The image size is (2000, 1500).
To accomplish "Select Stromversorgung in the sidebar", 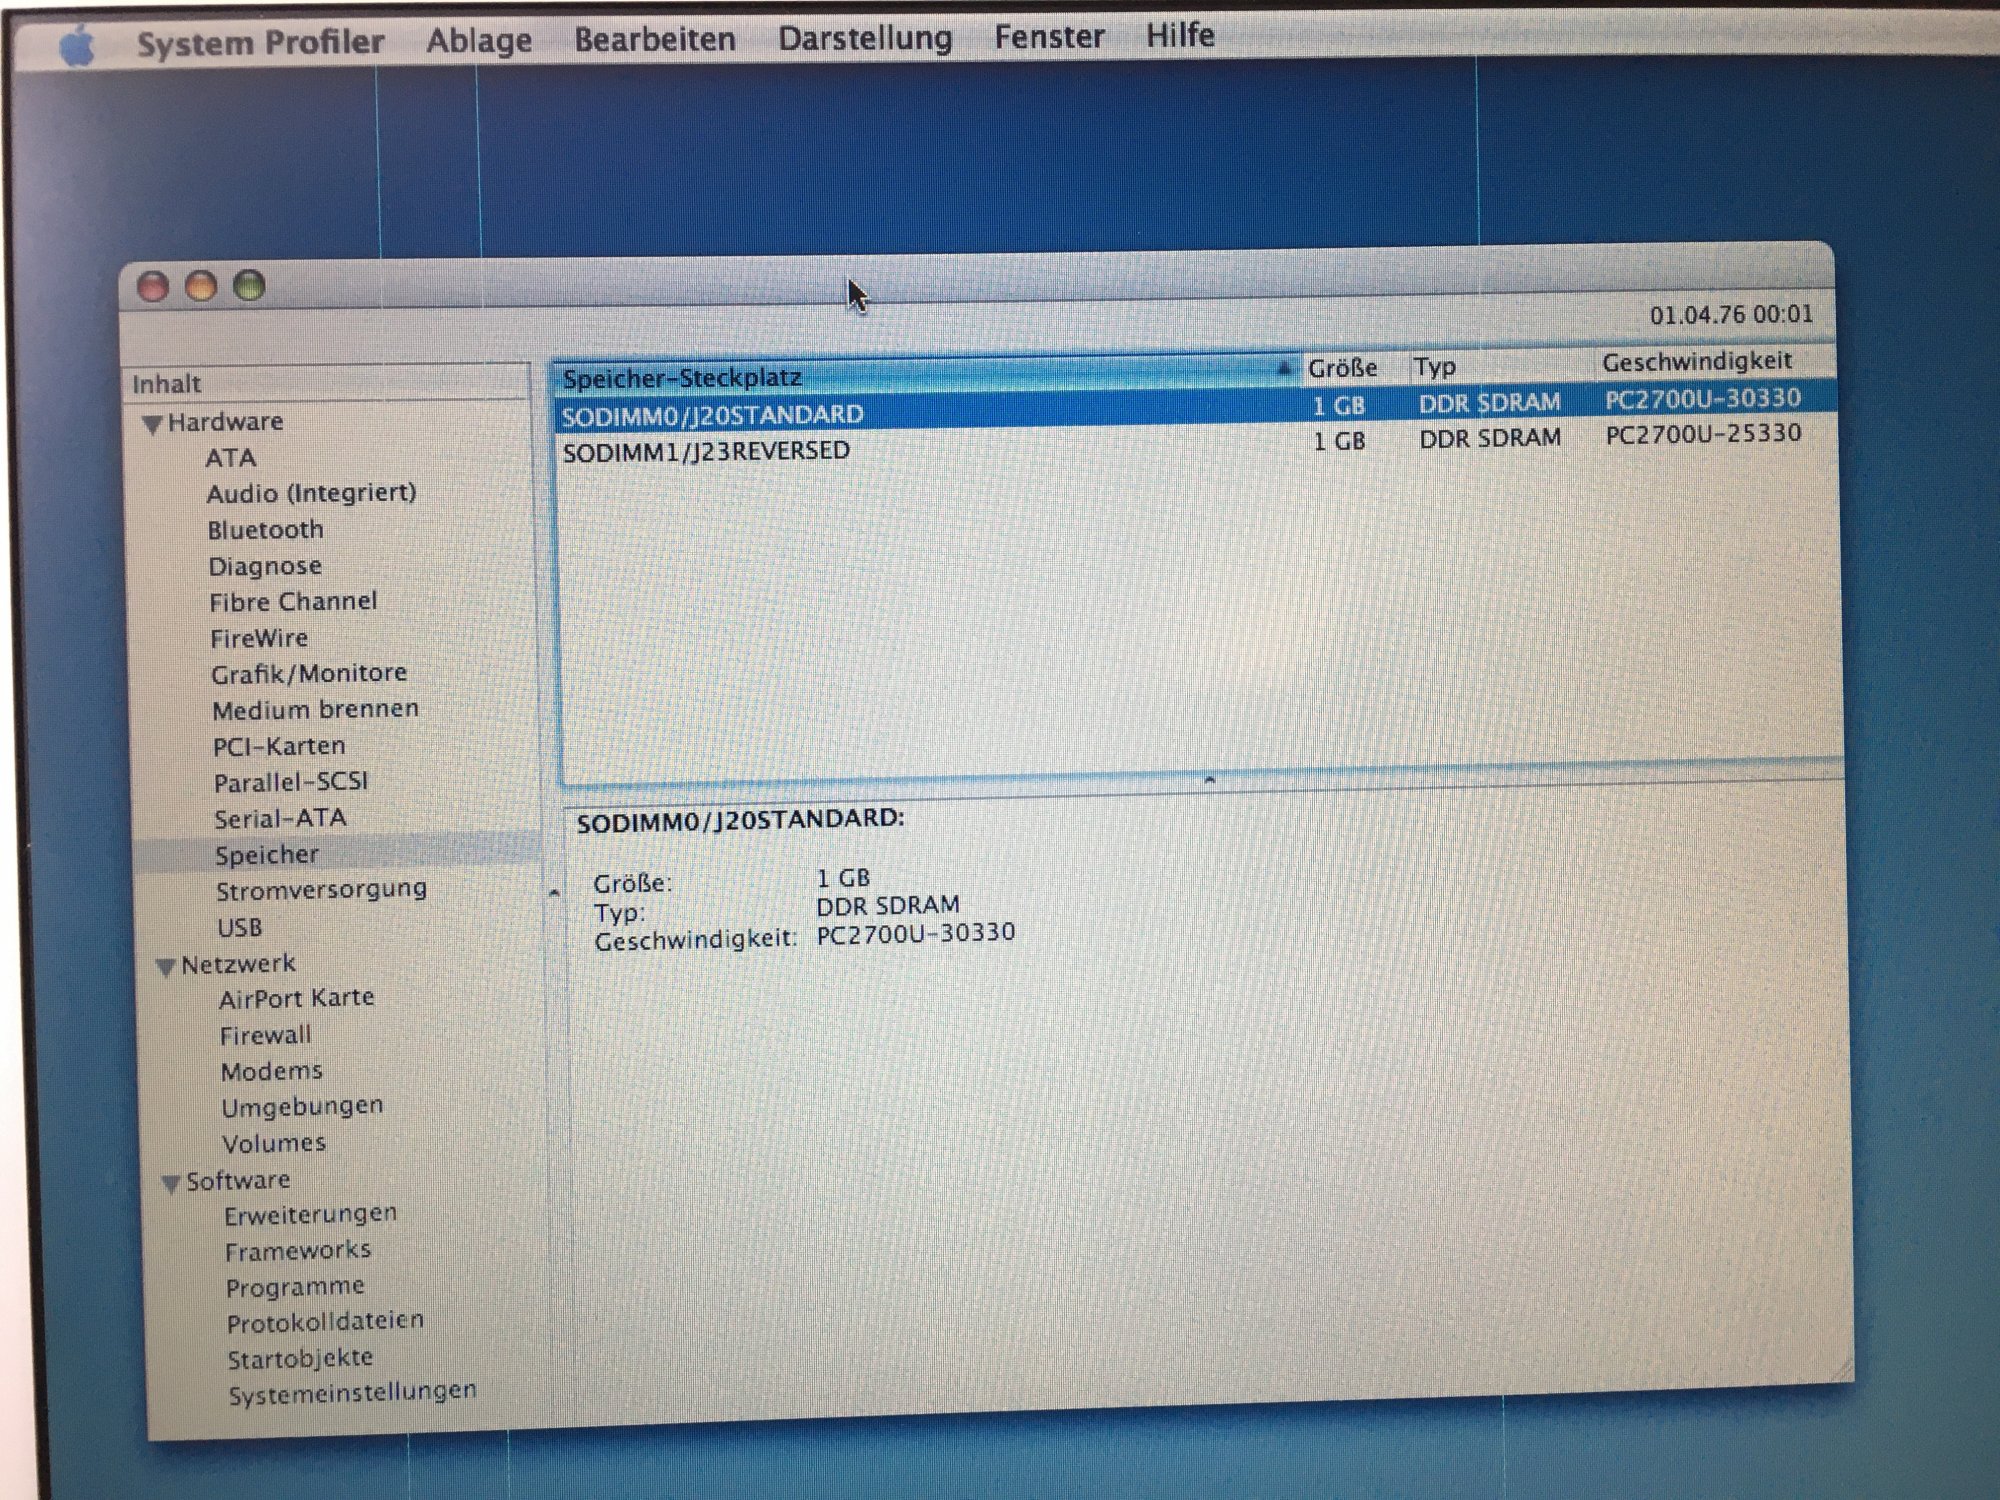I will click(x=321, y=890).
